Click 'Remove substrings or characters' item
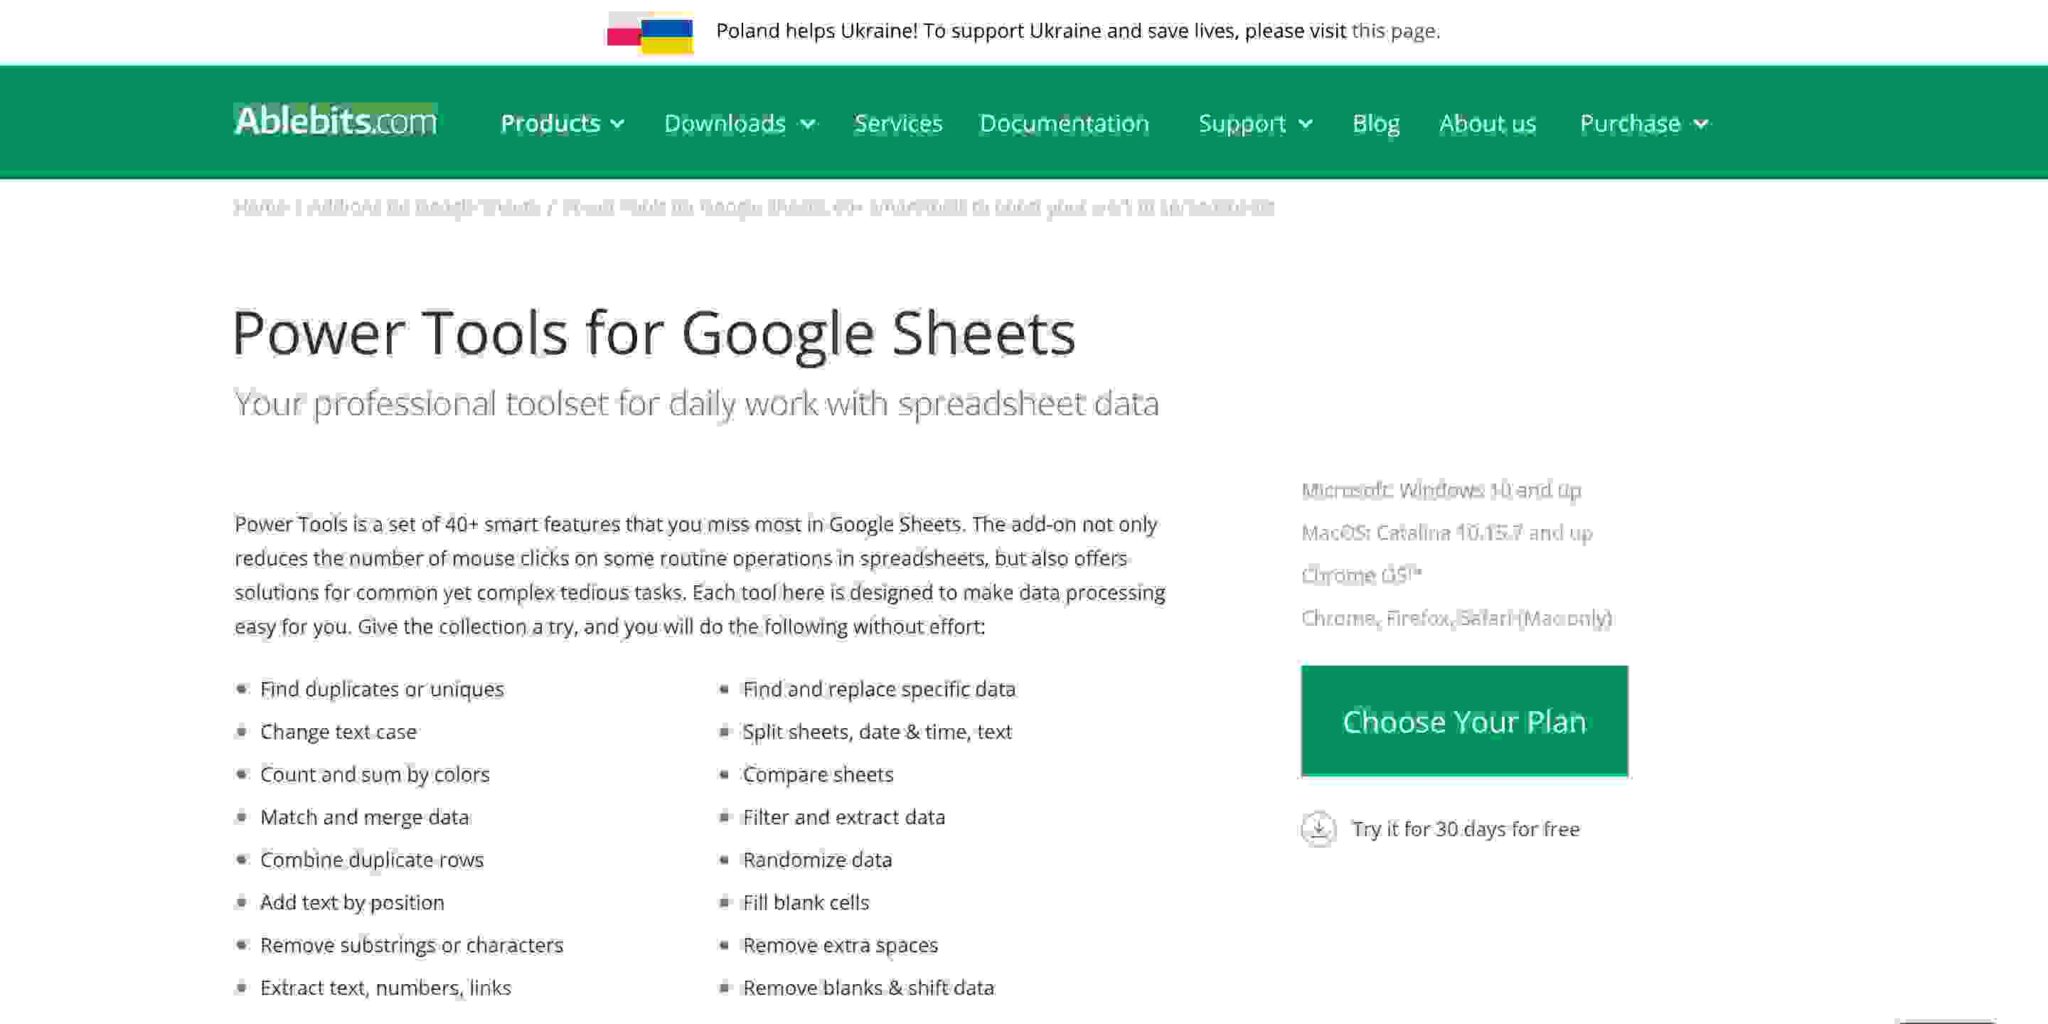The height and width of the screenshot is (1024, 2048). [412, 945]
